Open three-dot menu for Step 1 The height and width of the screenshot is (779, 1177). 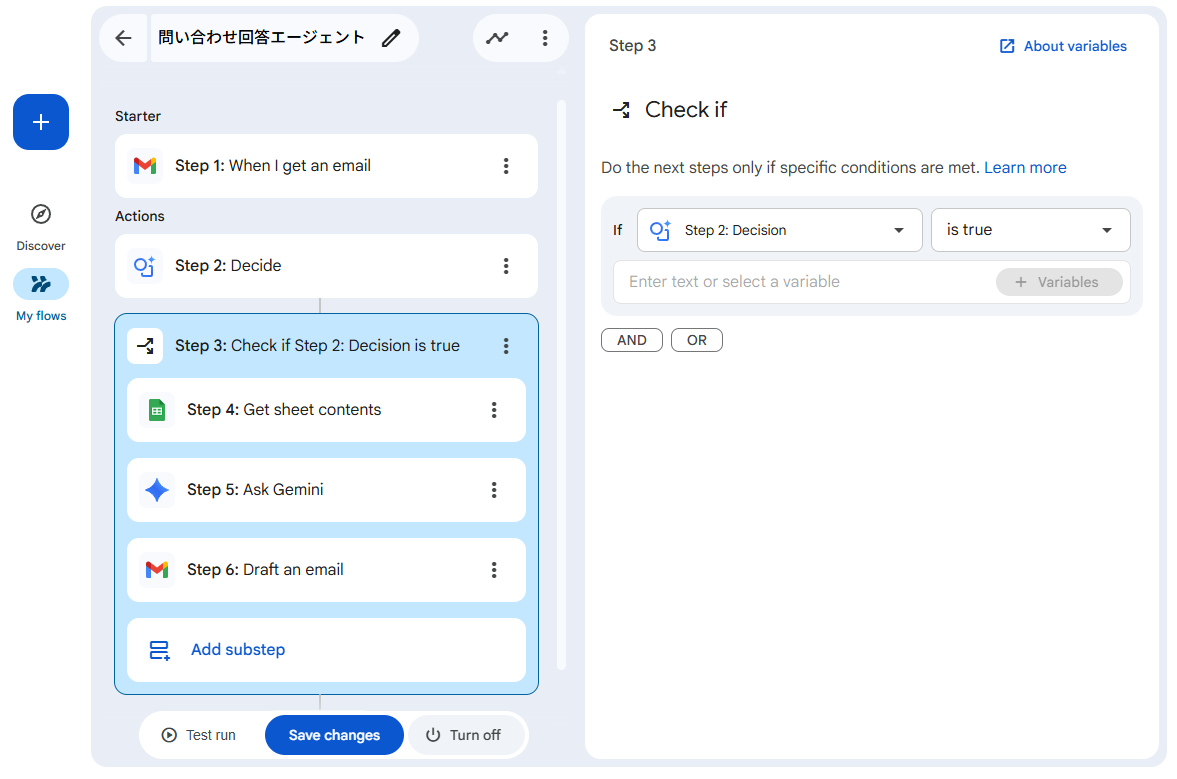506,166
